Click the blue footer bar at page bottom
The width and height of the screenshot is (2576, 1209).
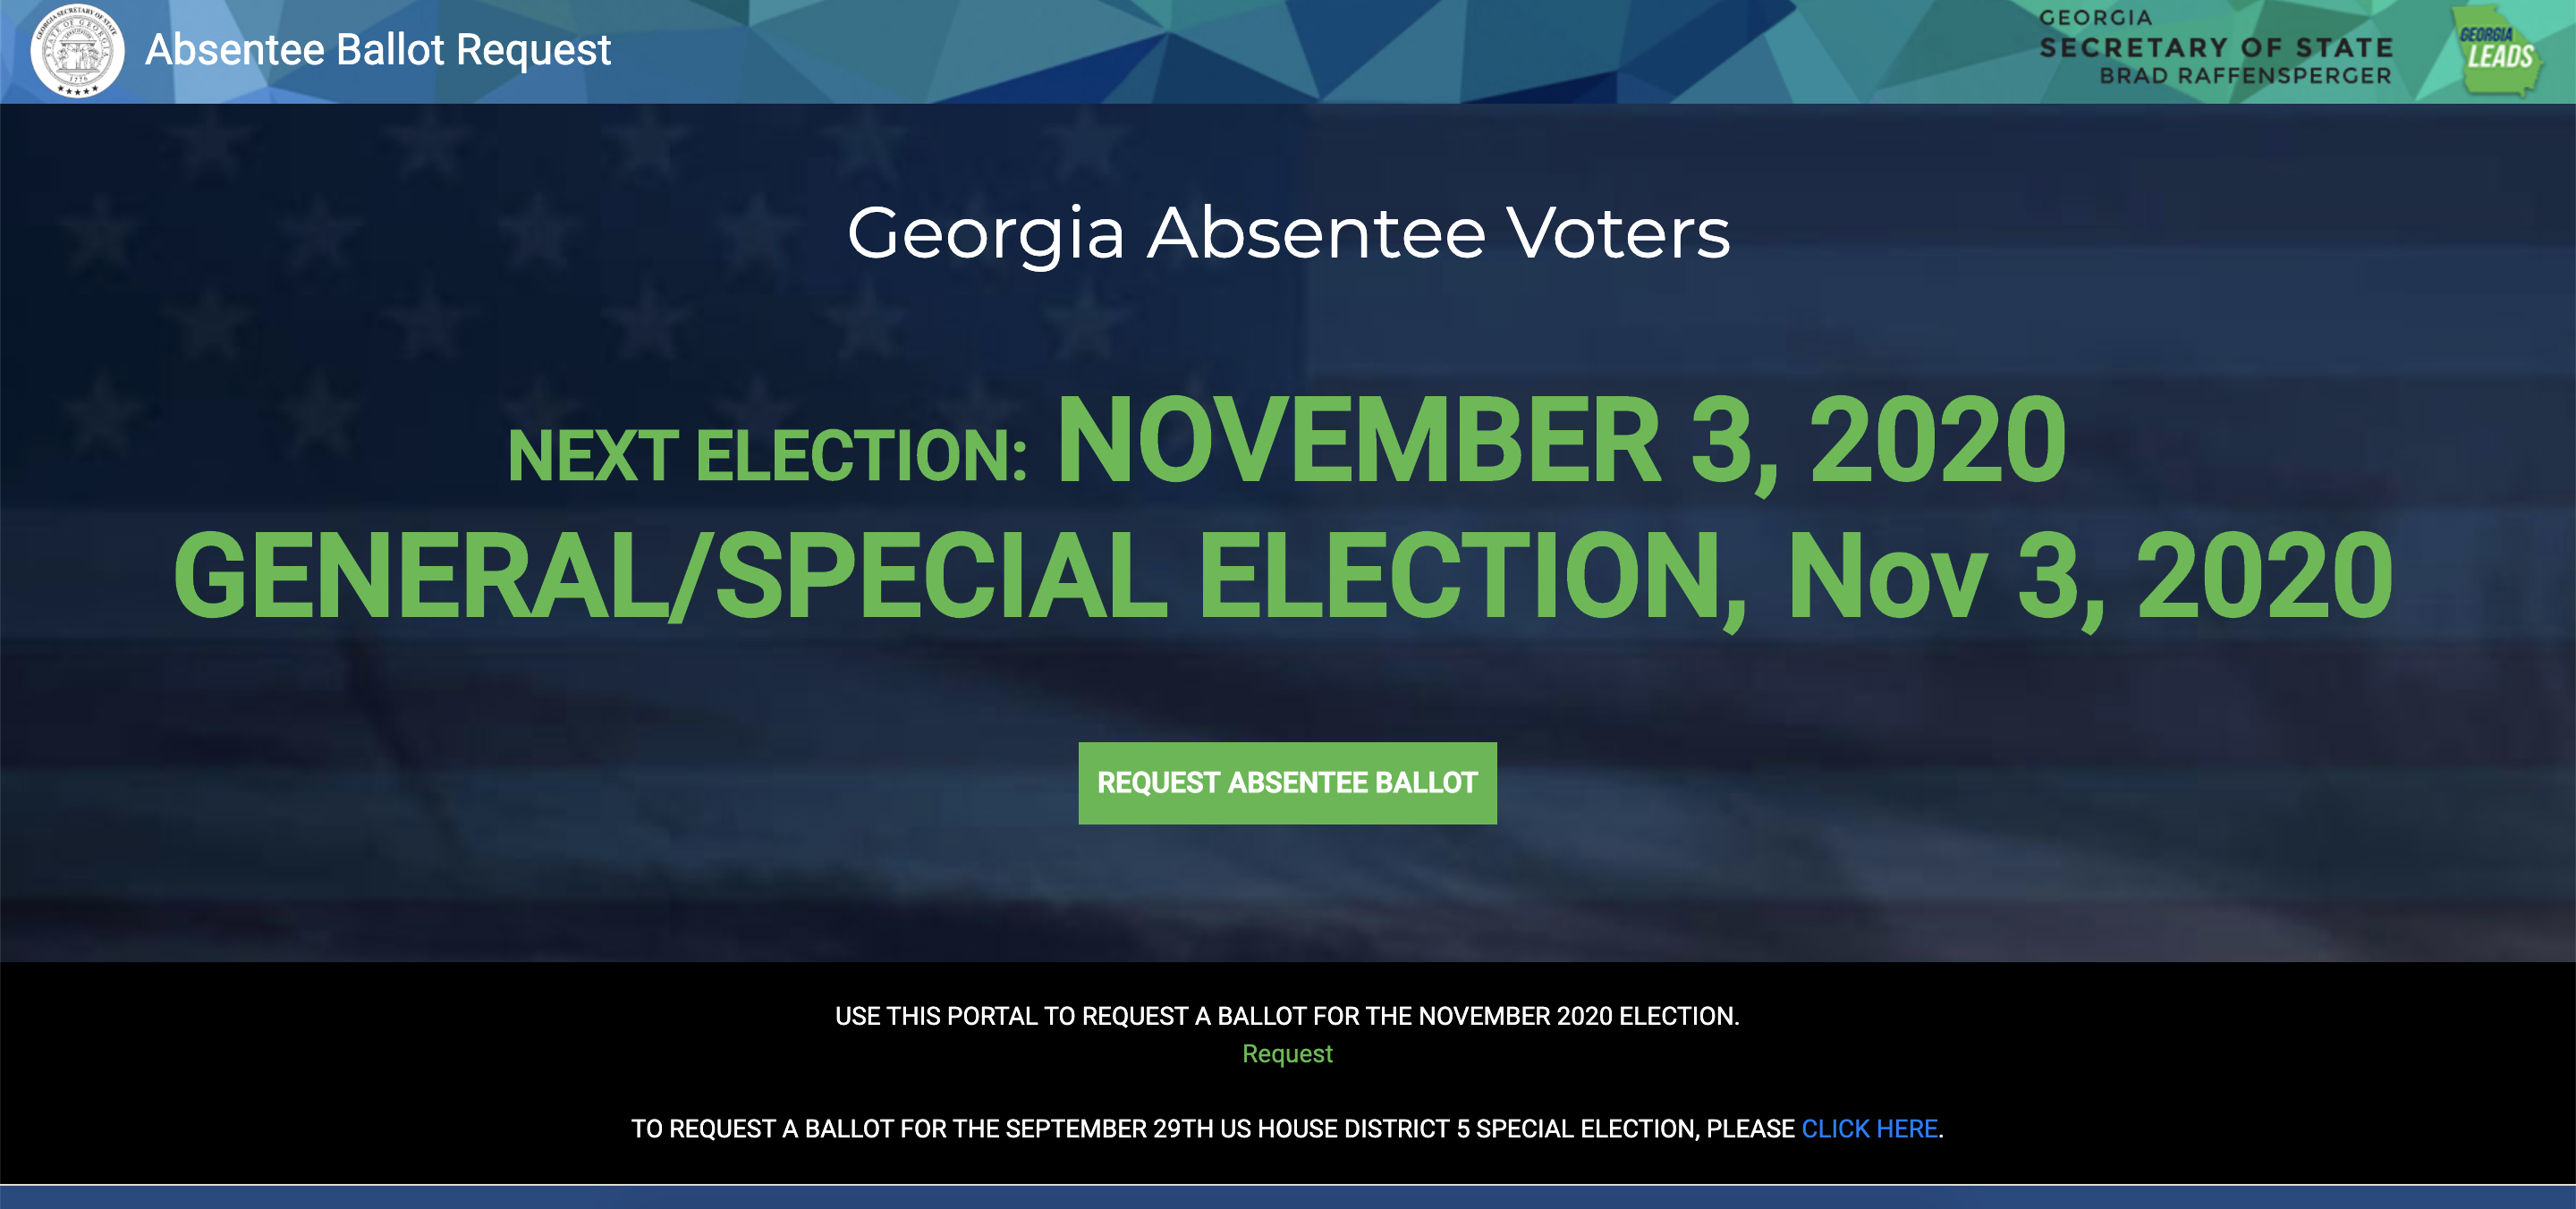coord(1288,1198)
